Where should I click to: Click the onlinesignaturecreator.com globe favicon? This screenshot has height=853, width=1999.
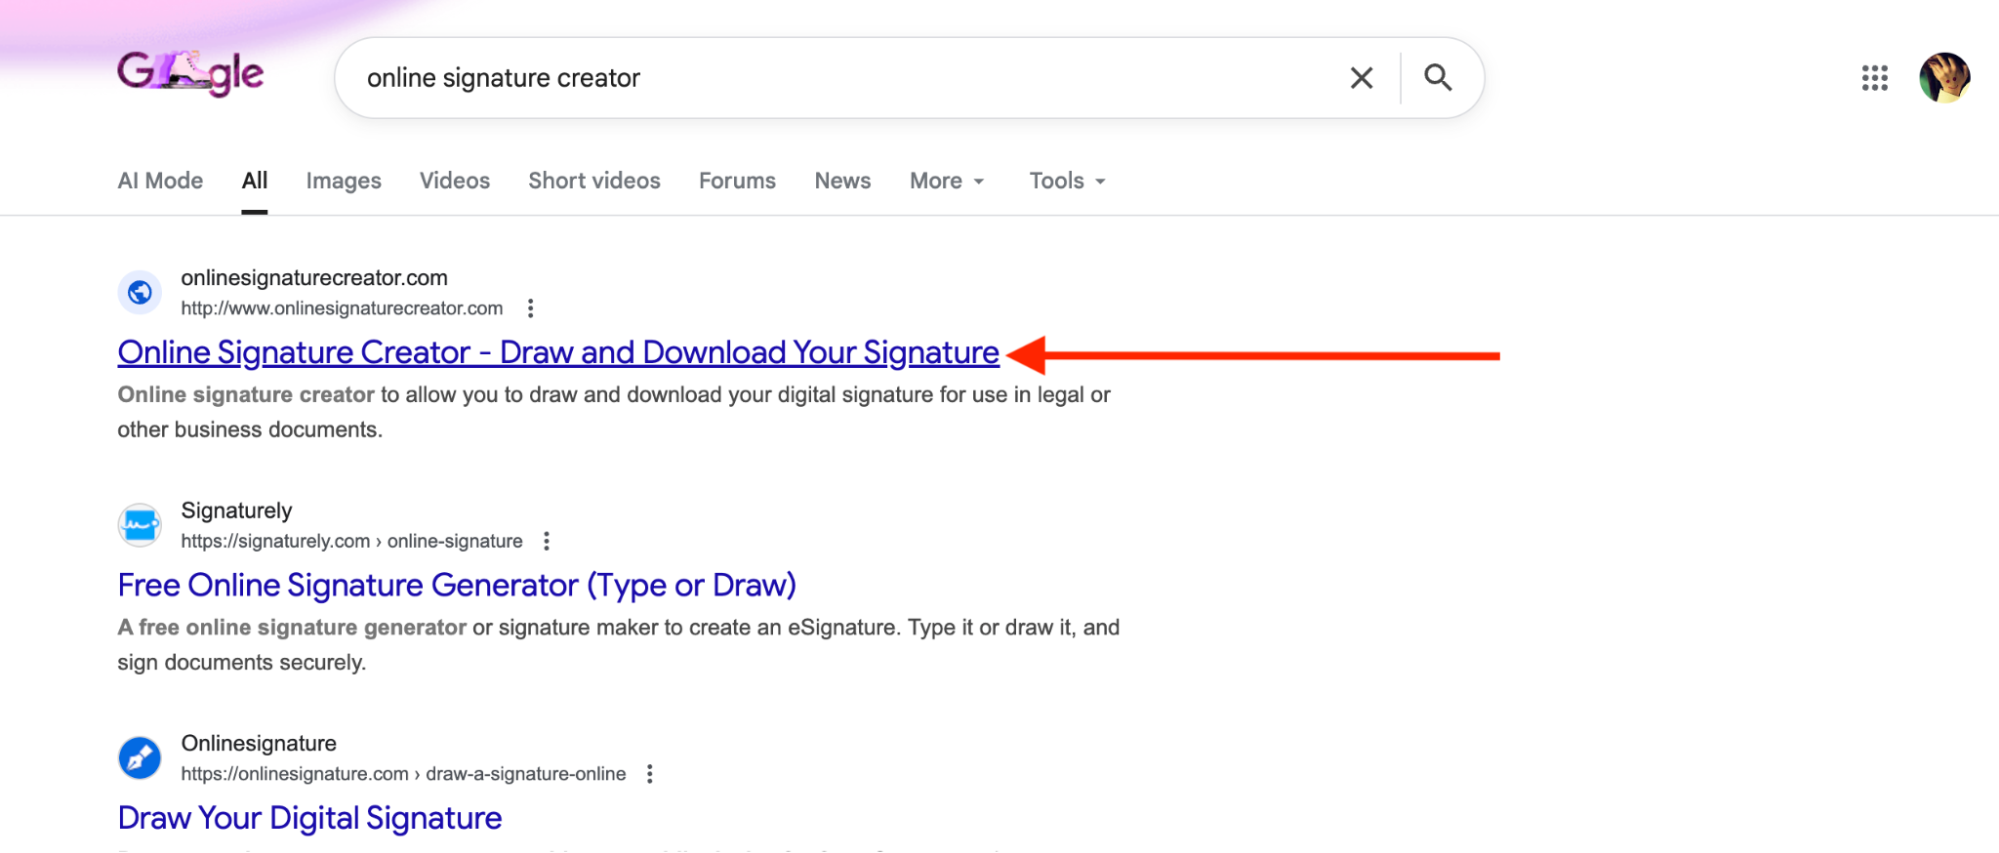[140, 292]
